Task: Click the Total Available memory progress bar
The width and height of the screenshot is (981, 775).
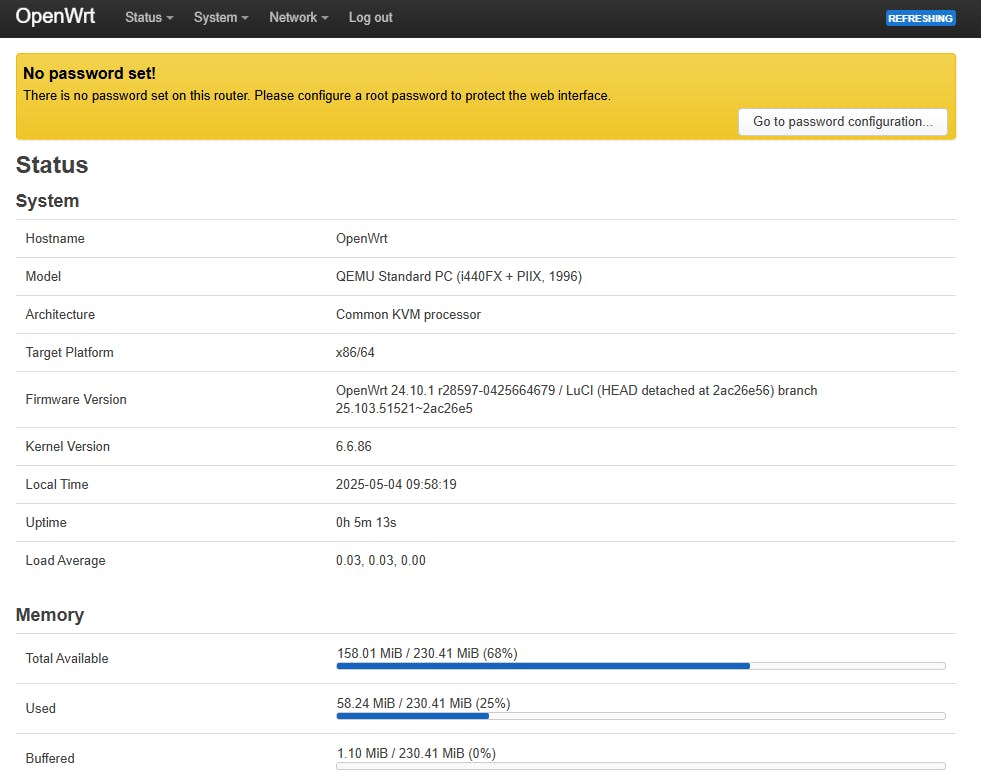Action: pos(640,666)
